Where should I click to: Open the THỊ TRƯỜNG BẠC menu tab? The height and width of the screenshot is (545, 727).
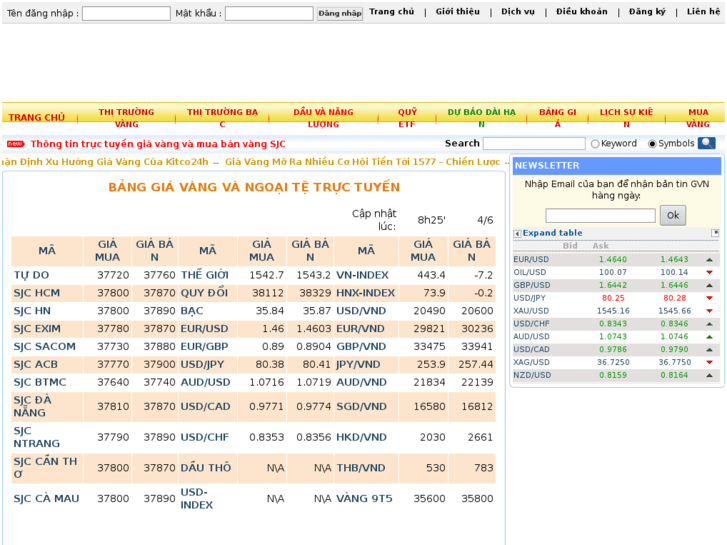pos(222,118)
